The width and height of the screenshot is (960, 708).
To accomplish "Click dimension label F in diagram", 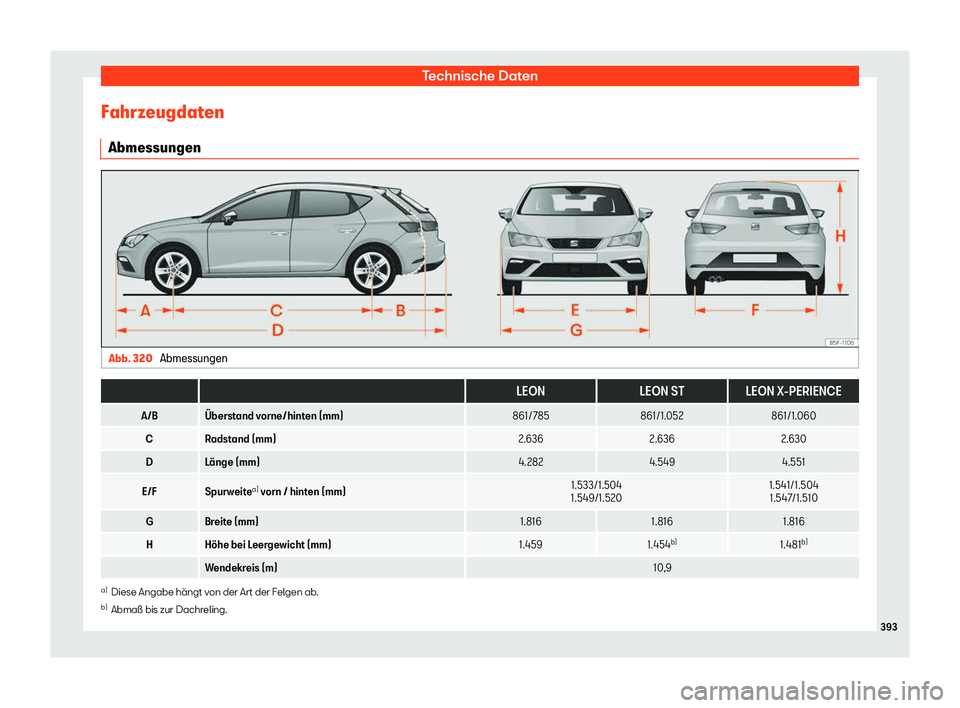I will coord(755,311).
